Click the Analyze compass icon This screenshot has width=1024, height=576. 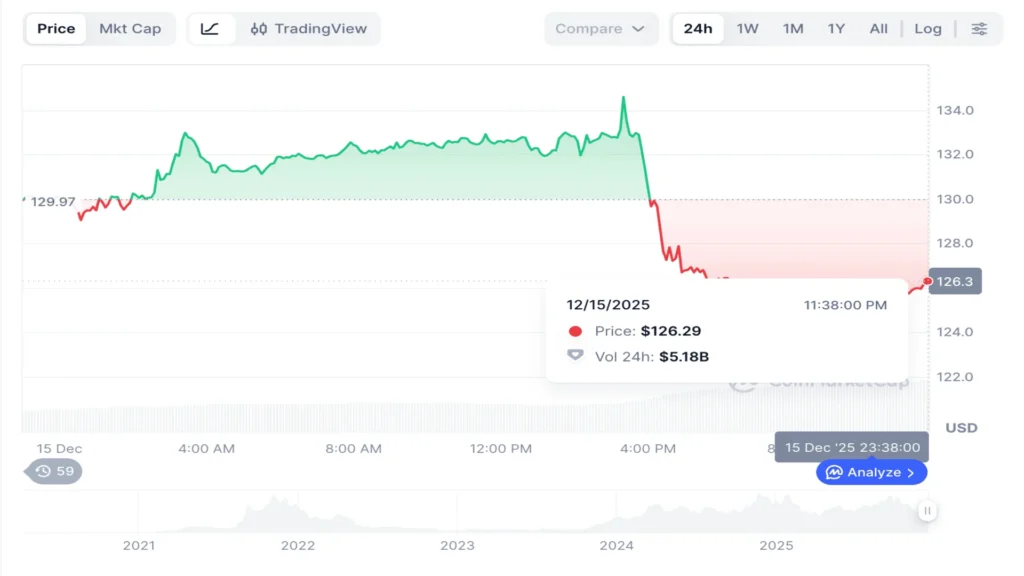(835, 472)
